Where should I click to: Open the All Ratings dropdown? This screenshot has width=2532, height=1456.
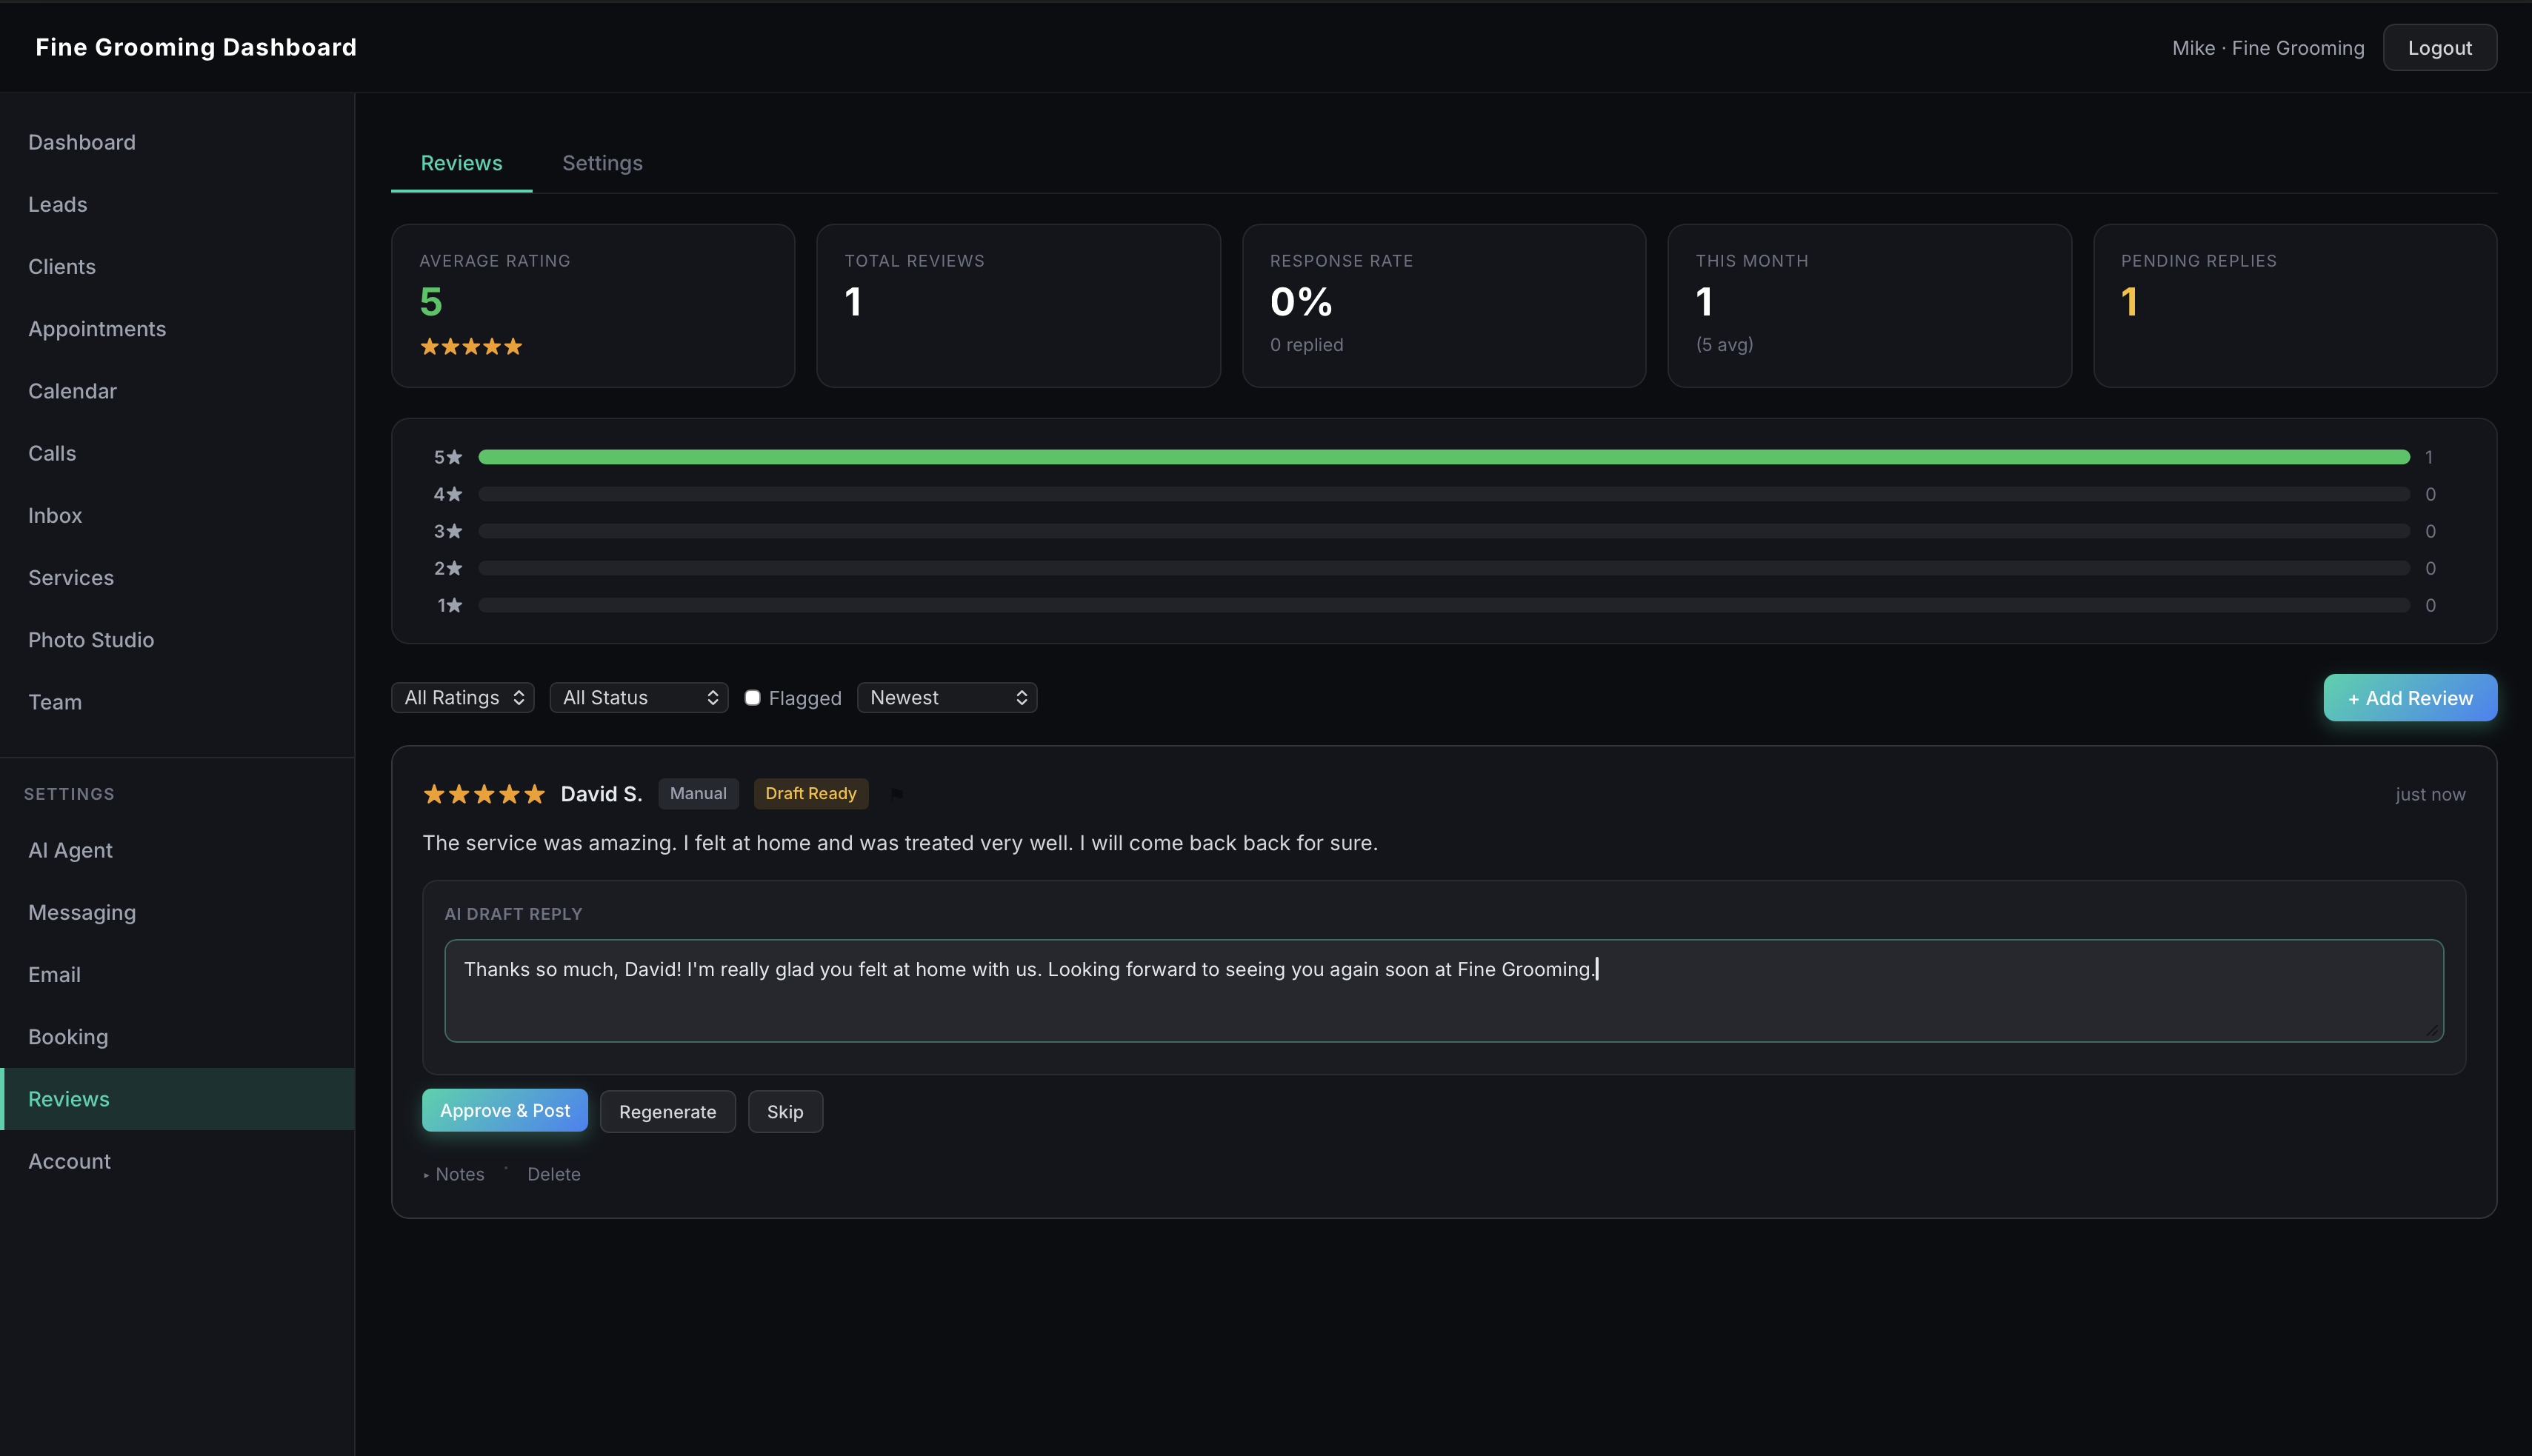click(x=463, y=698)
